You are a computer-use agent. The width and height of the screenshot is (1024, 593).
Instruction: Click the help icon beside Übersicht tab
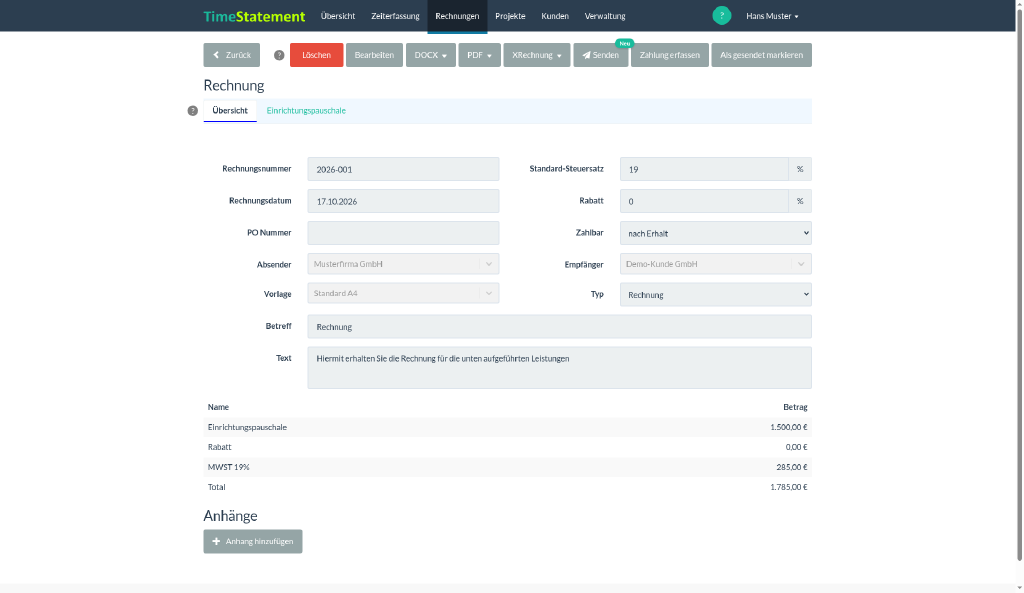pos(193,111)
